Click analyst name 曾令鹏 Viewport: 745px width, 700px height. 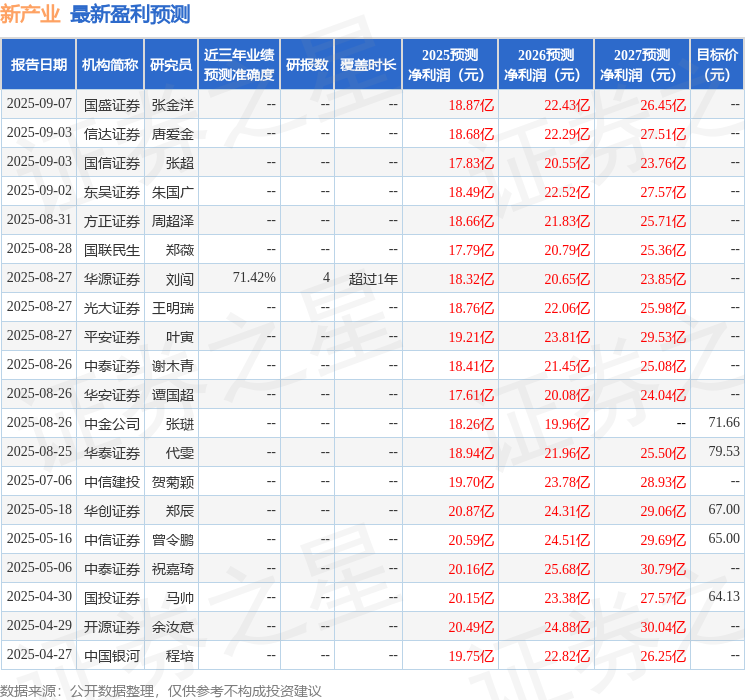tap(173, 540)
